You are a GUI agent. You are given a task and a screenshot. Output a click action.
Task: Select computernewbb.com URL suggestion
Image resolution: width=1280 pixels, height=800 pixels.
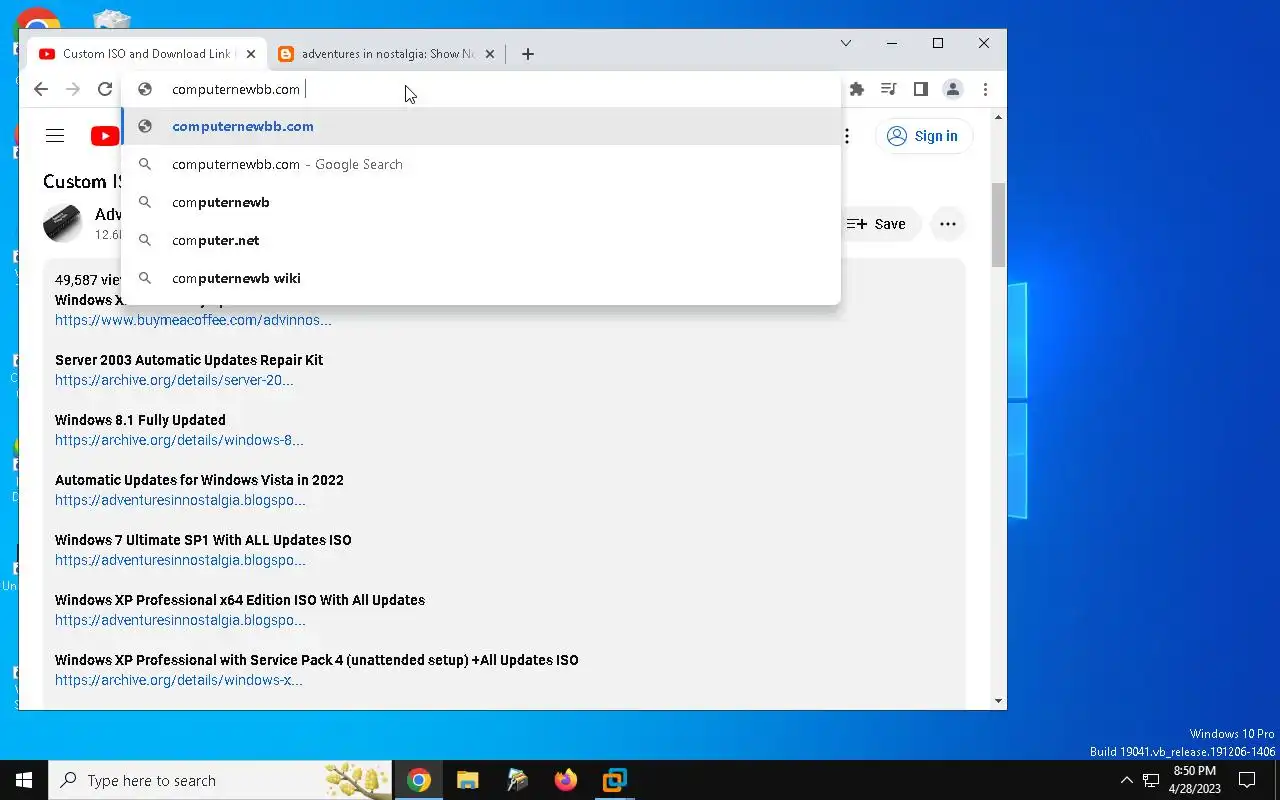481,126
